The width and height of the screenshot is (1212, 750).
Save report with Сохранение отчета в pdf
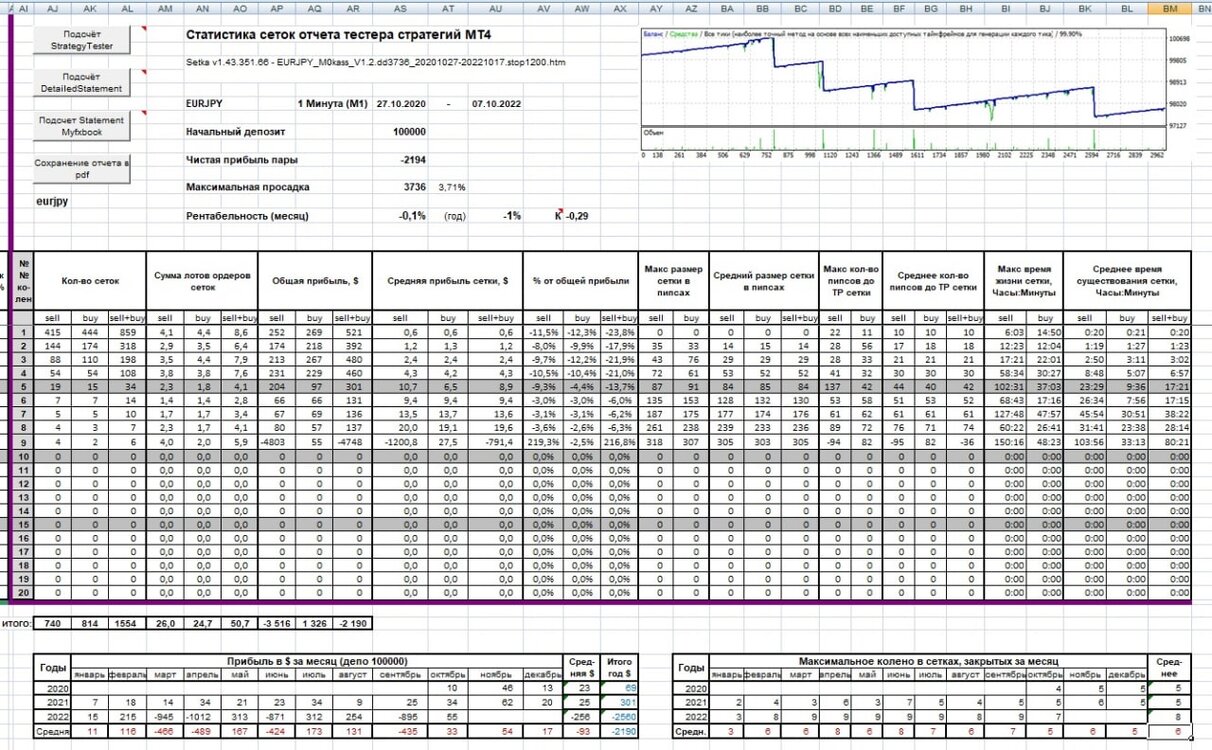(x=82, y=168)
